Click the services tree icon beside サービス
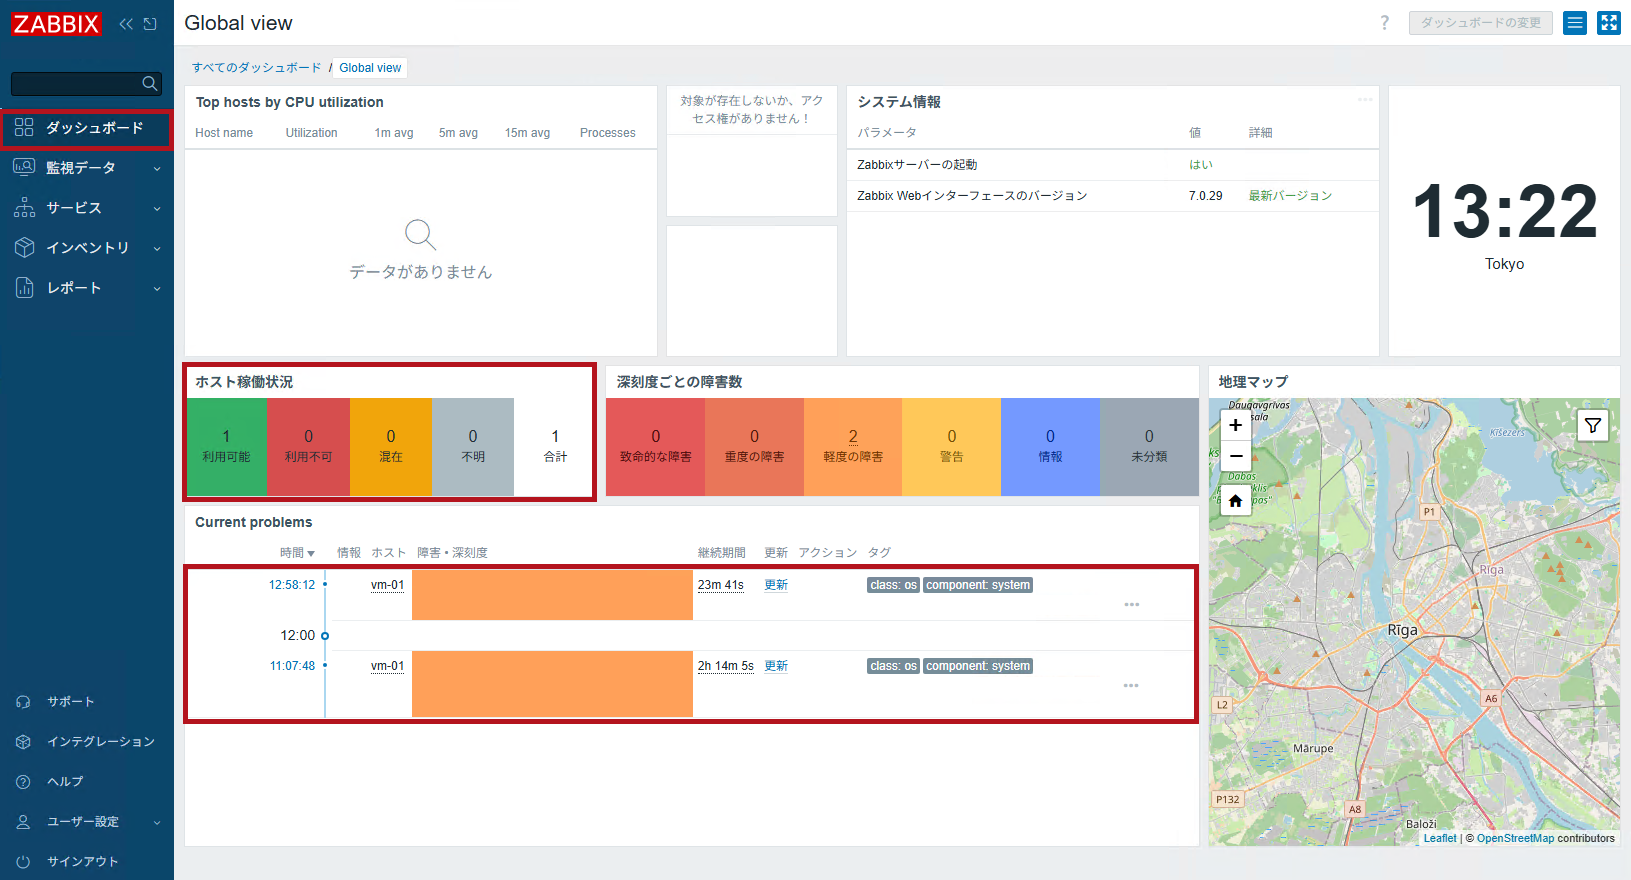This screenshot has width=1631, height=880. [x=24, y=207]
